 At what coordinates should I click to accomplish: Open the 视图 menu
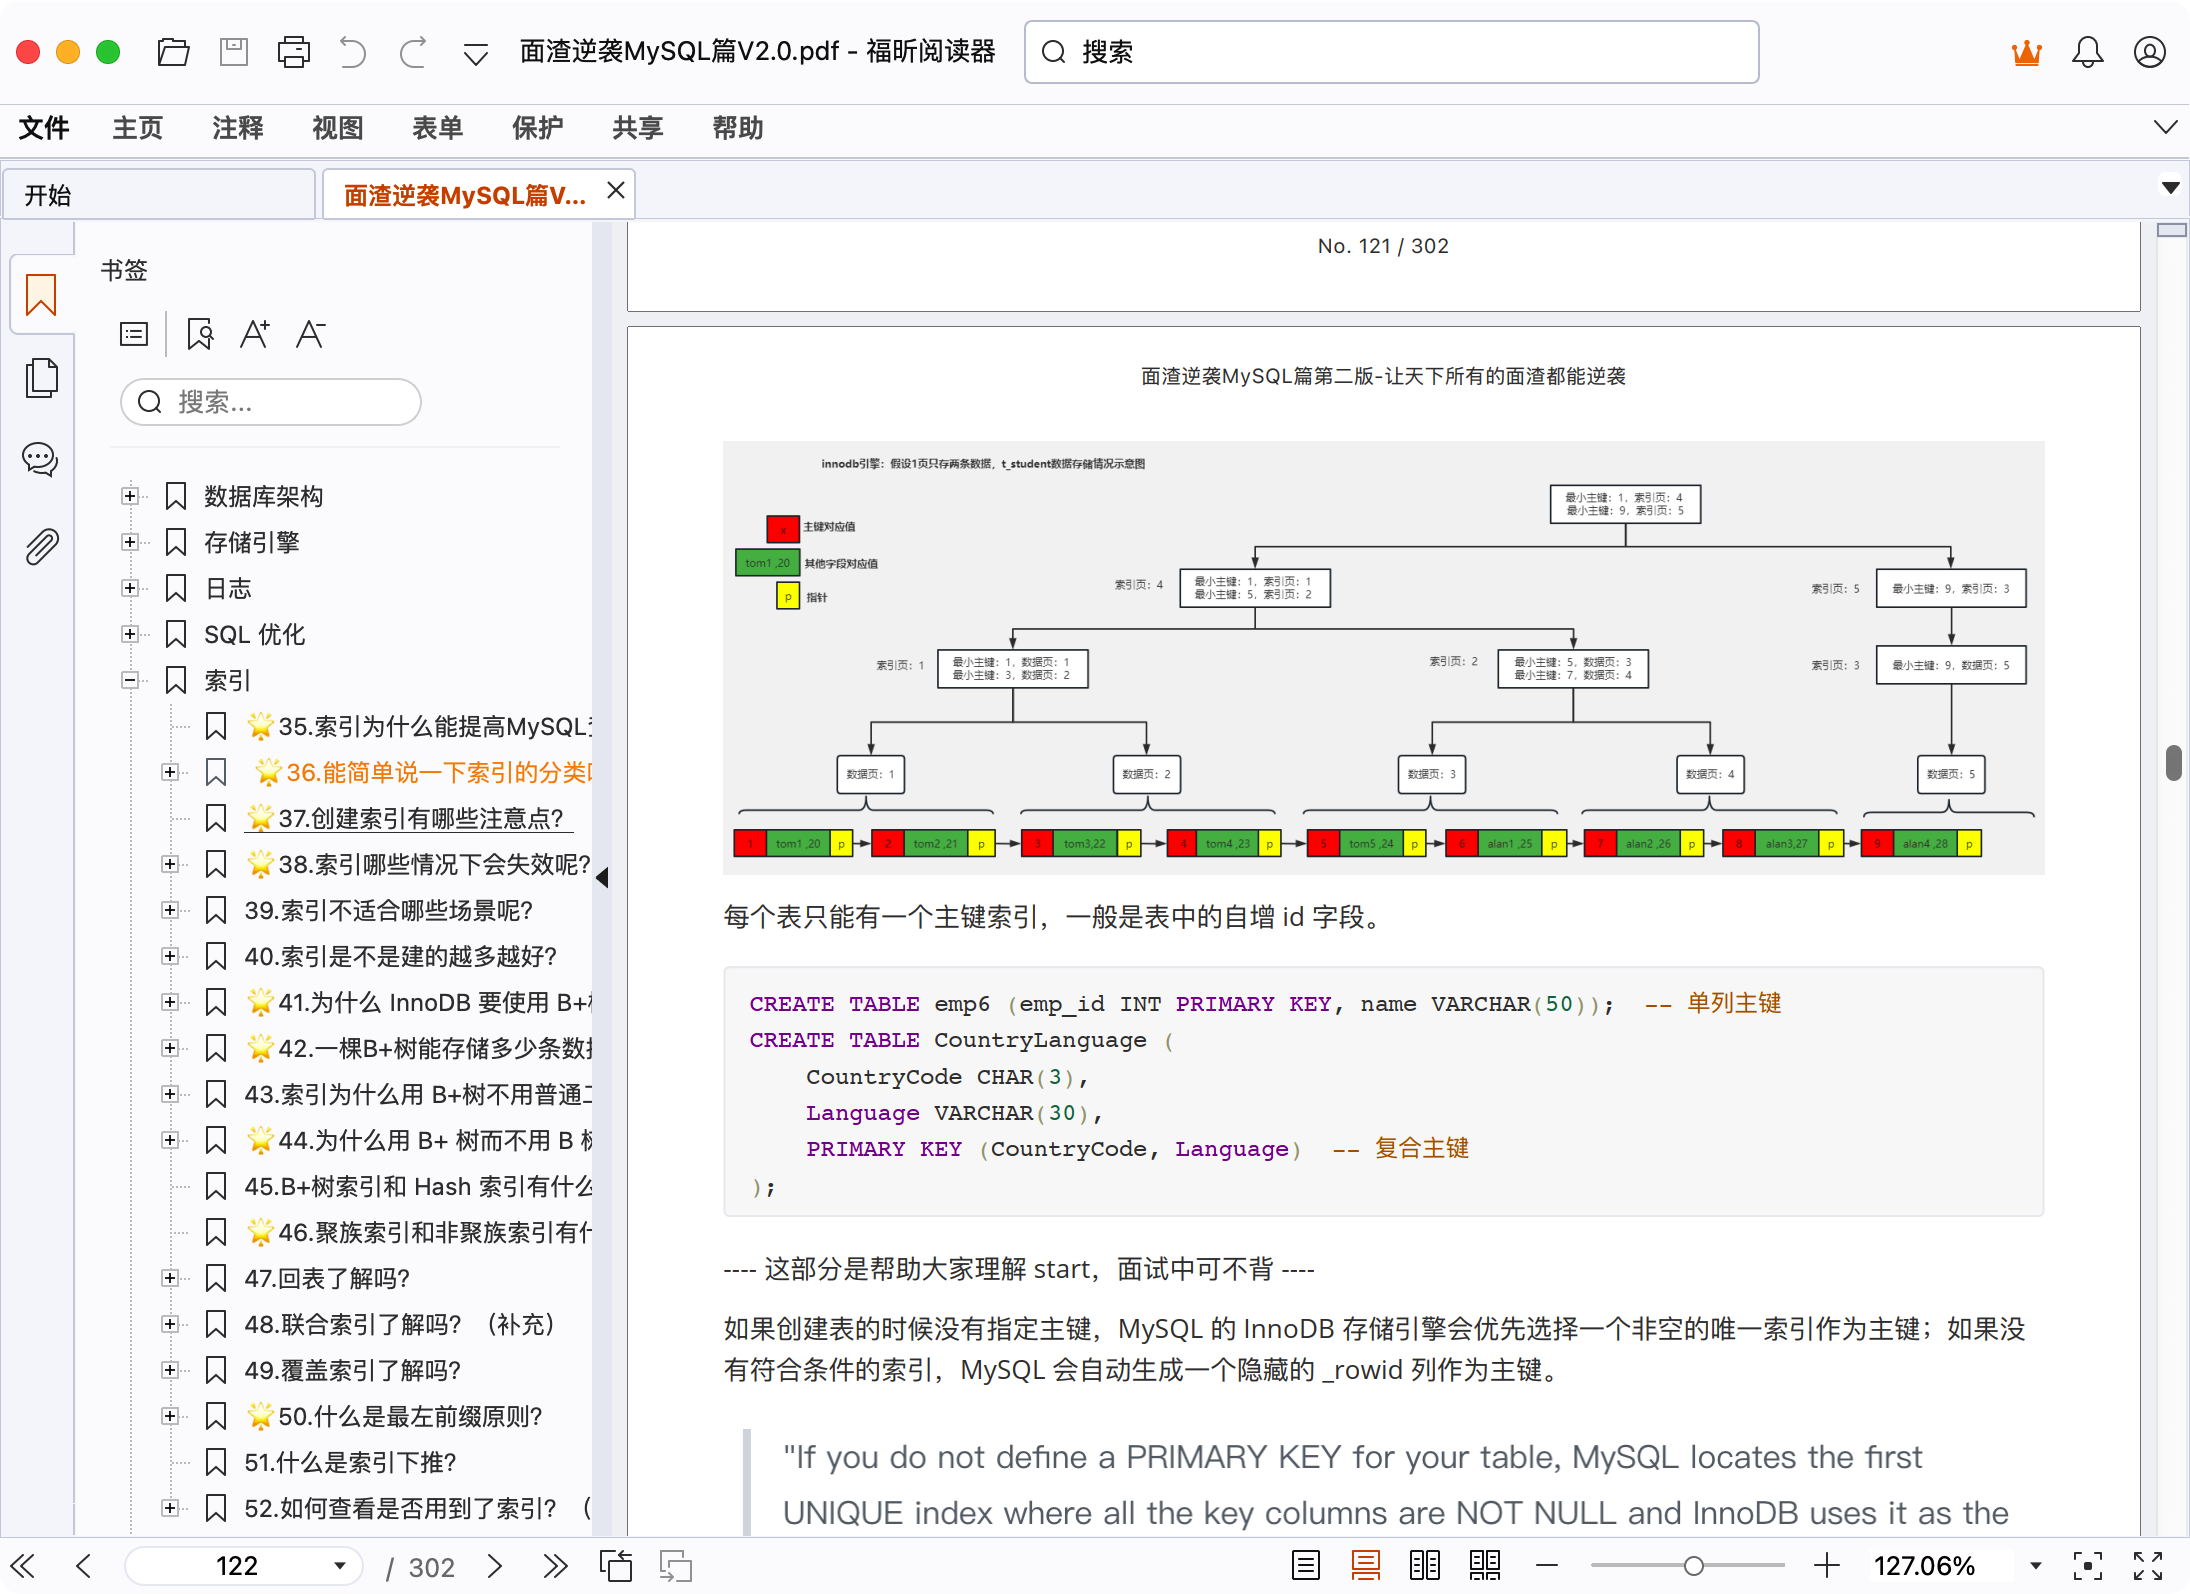point(336,128)
